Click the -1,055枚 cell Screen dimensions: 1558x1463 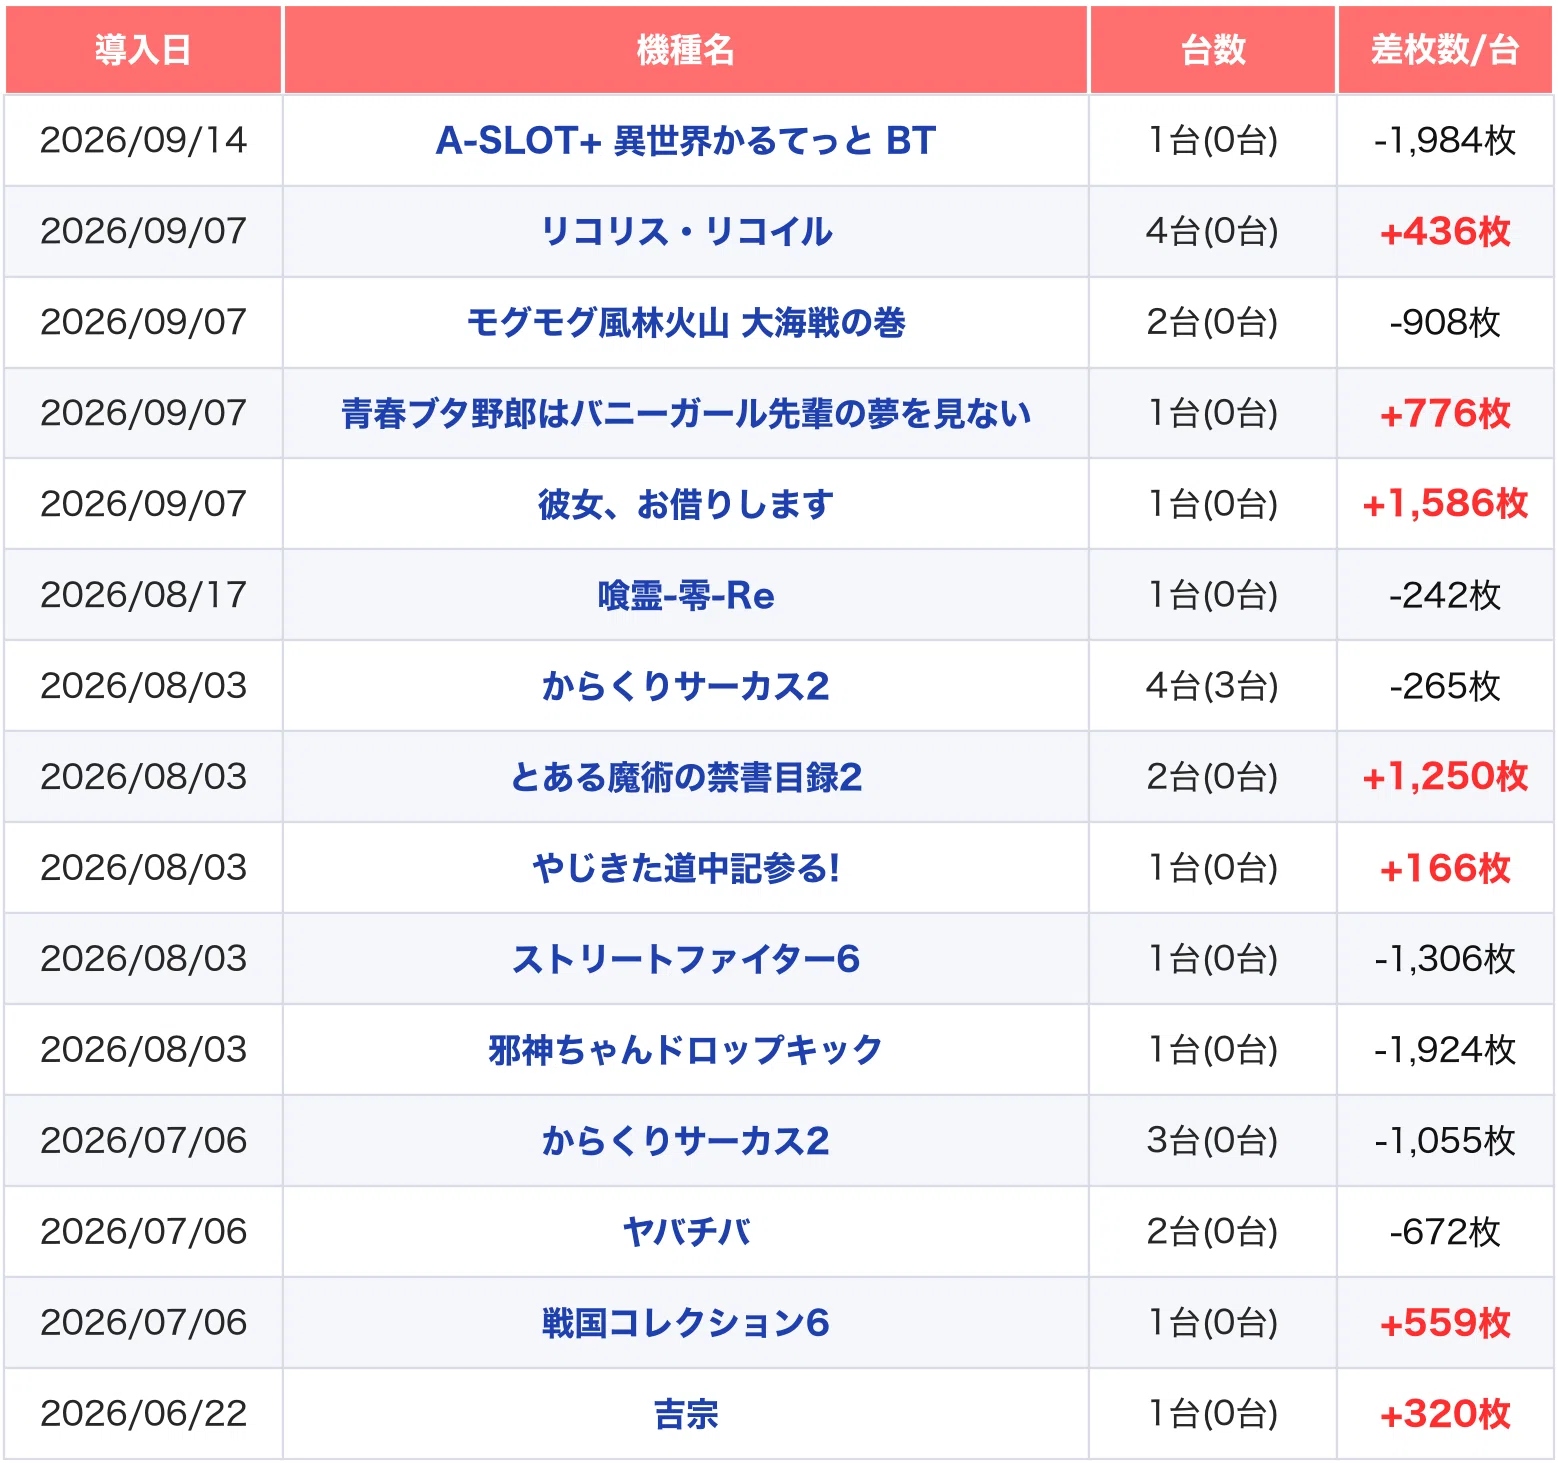pyautogui.click(x=1445, y=1142)
